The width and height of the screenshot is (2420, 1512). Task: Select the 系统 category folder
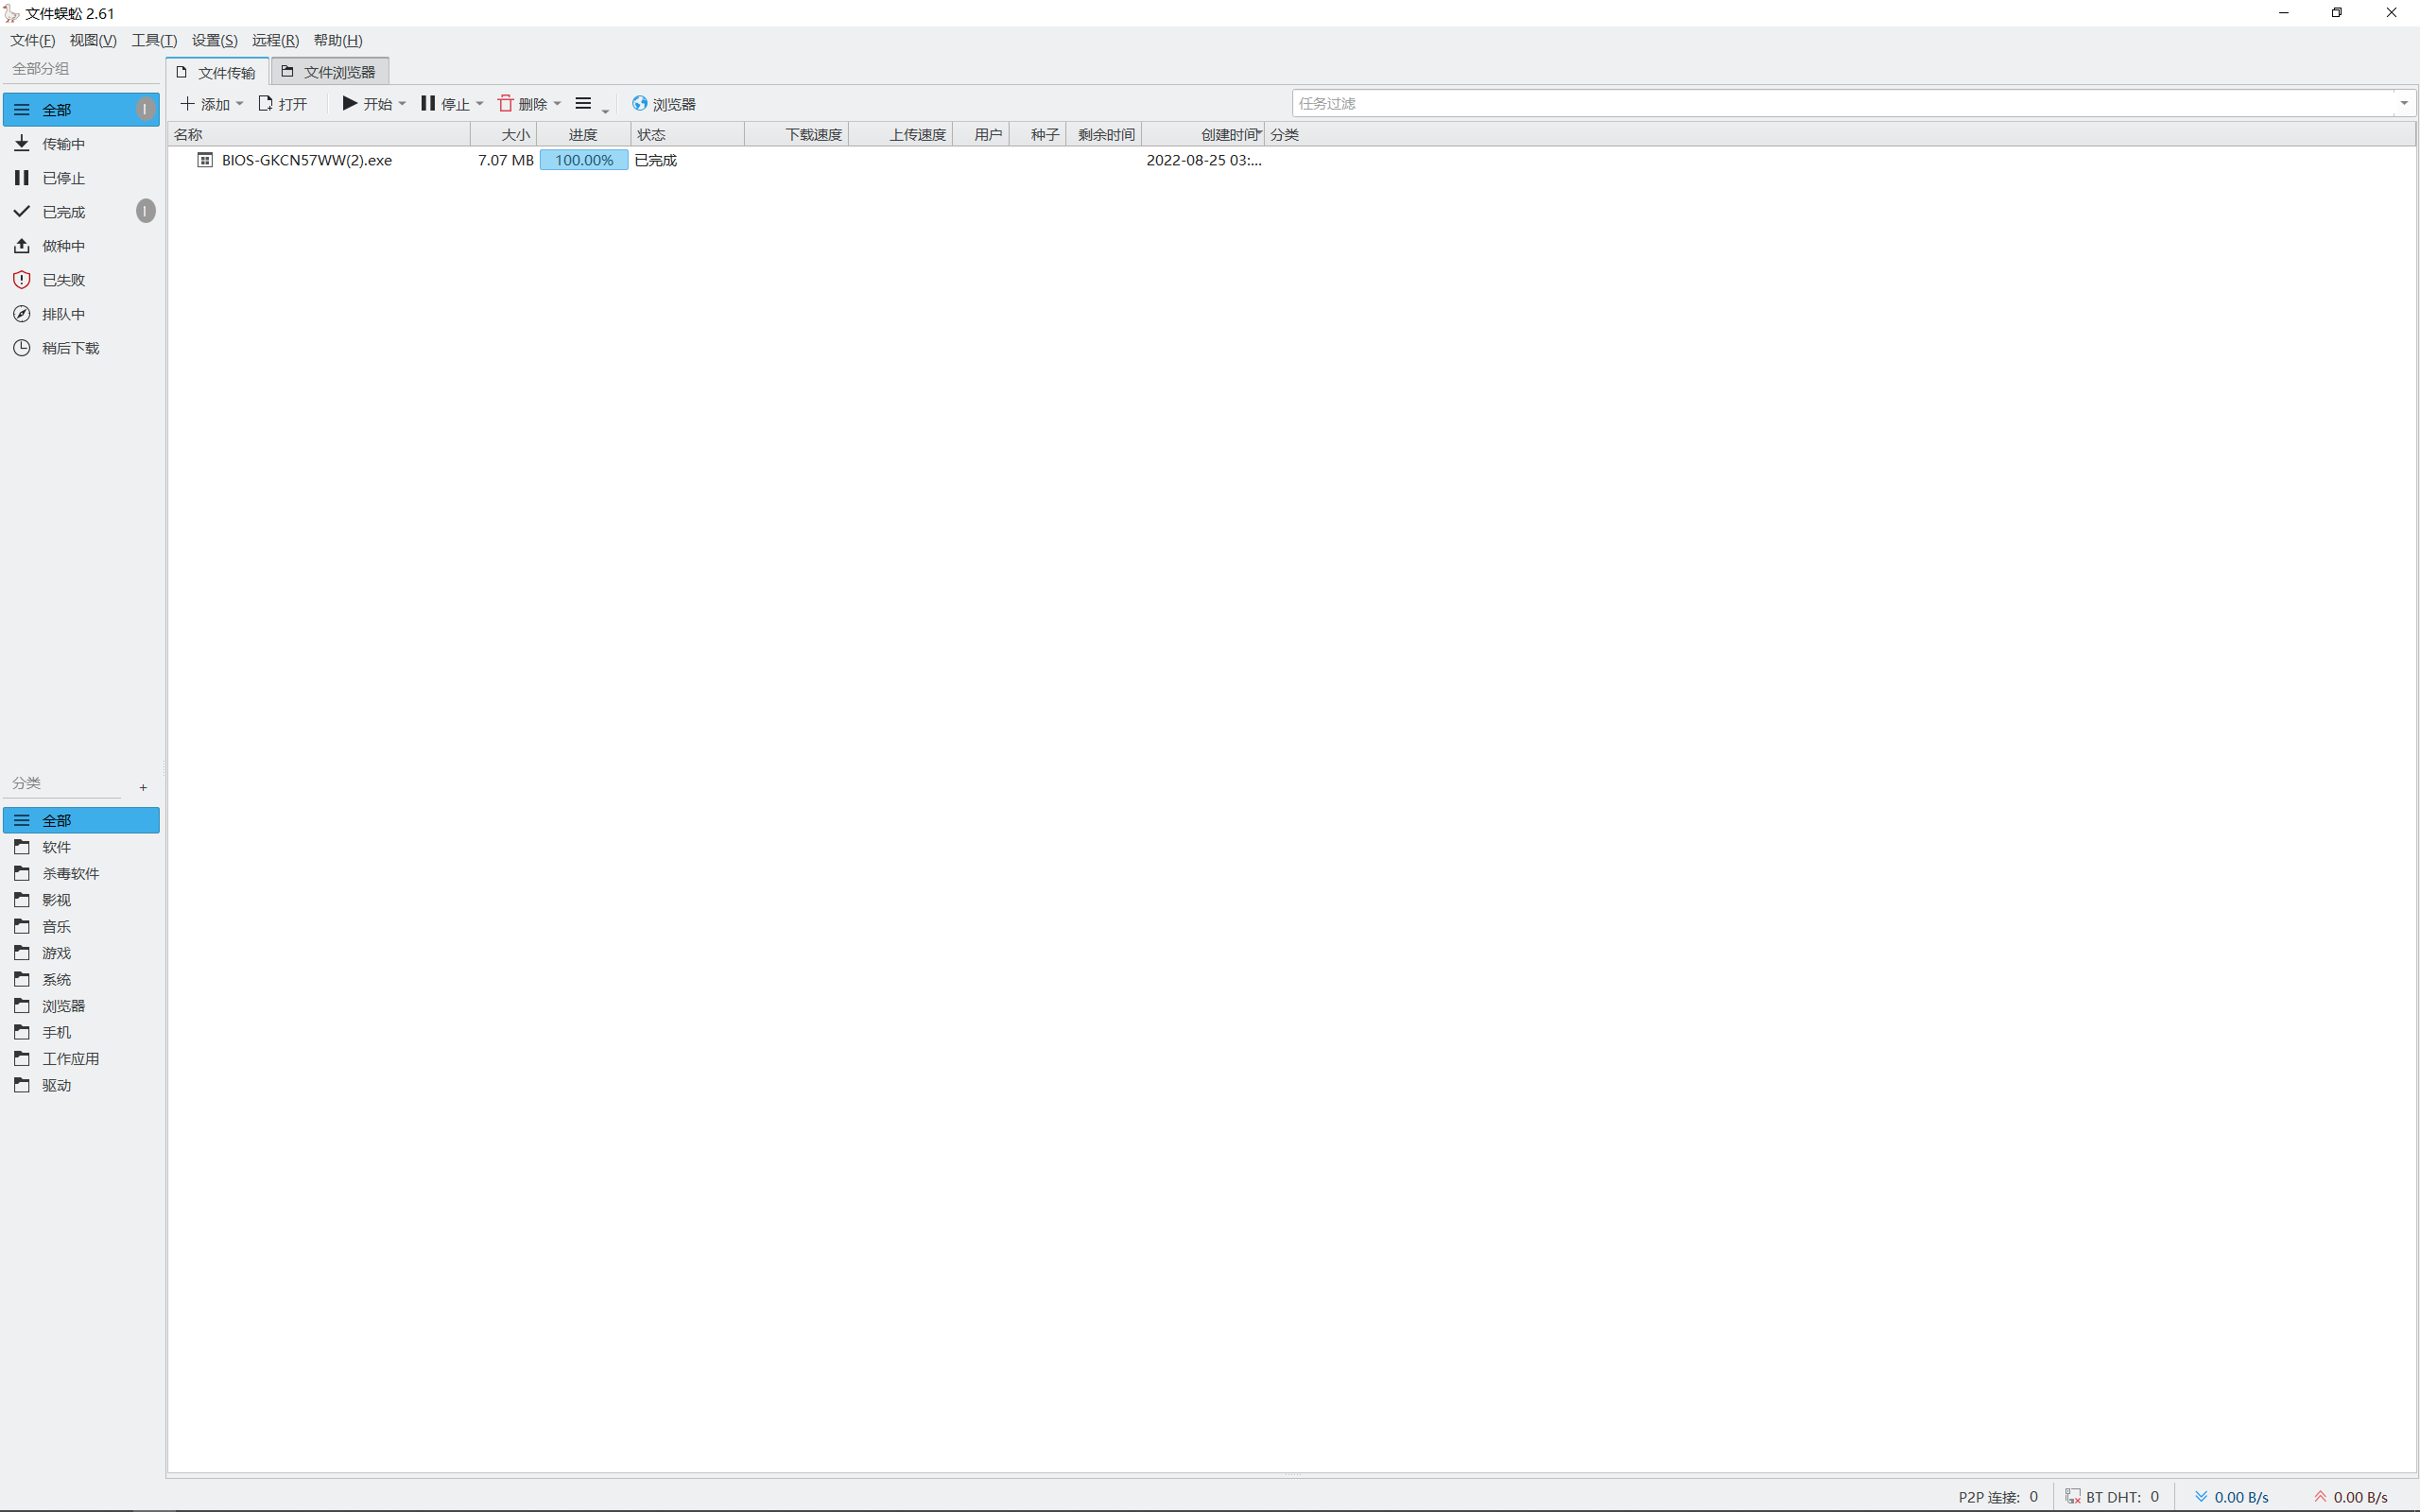81,979
